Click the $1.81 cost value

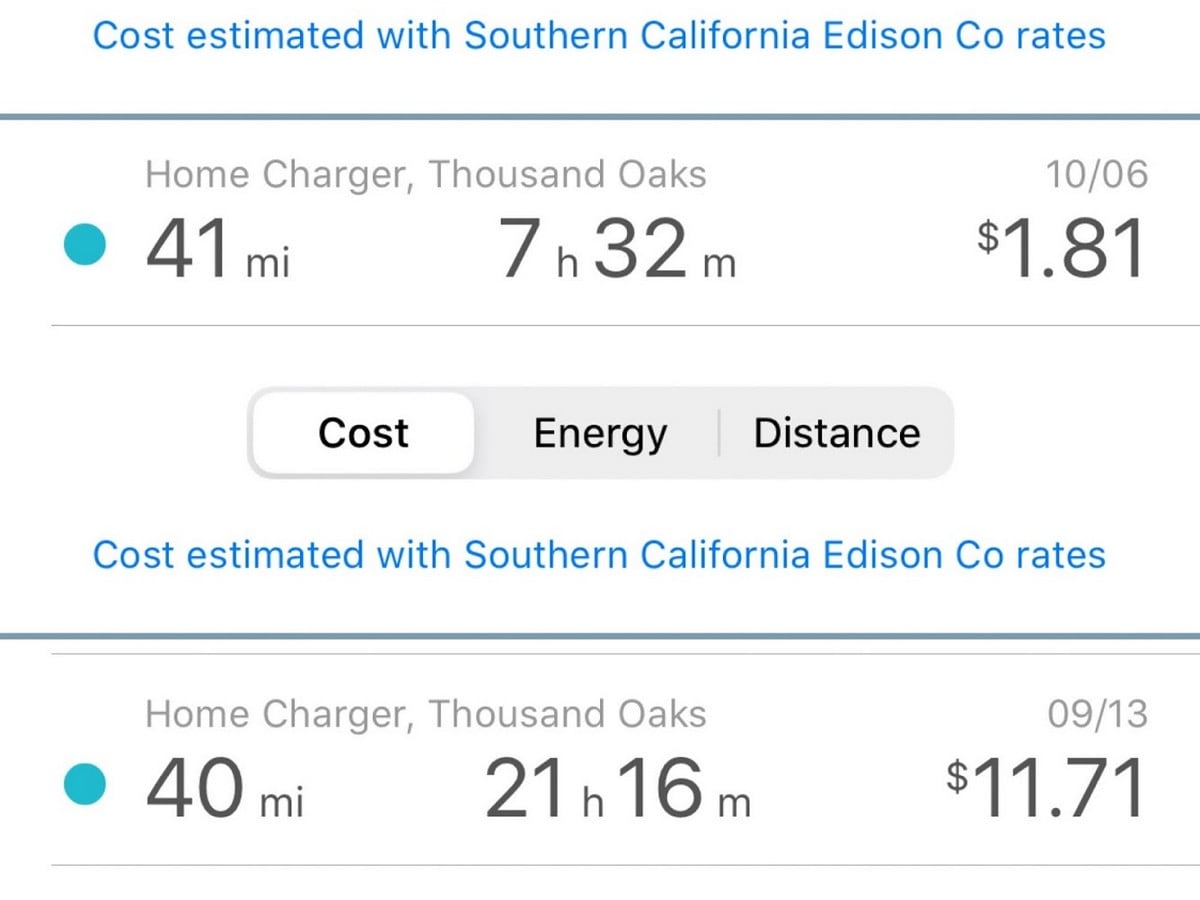pos(1061,250)
